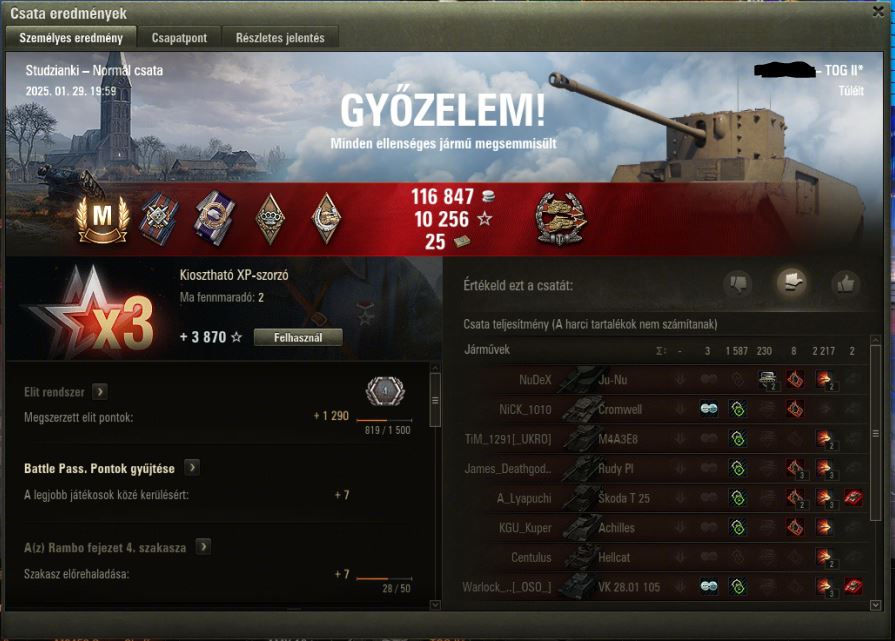Click the thumbs-up battle rating icon
Viewport: 895px width, 641px height.
tap(845, 283)
